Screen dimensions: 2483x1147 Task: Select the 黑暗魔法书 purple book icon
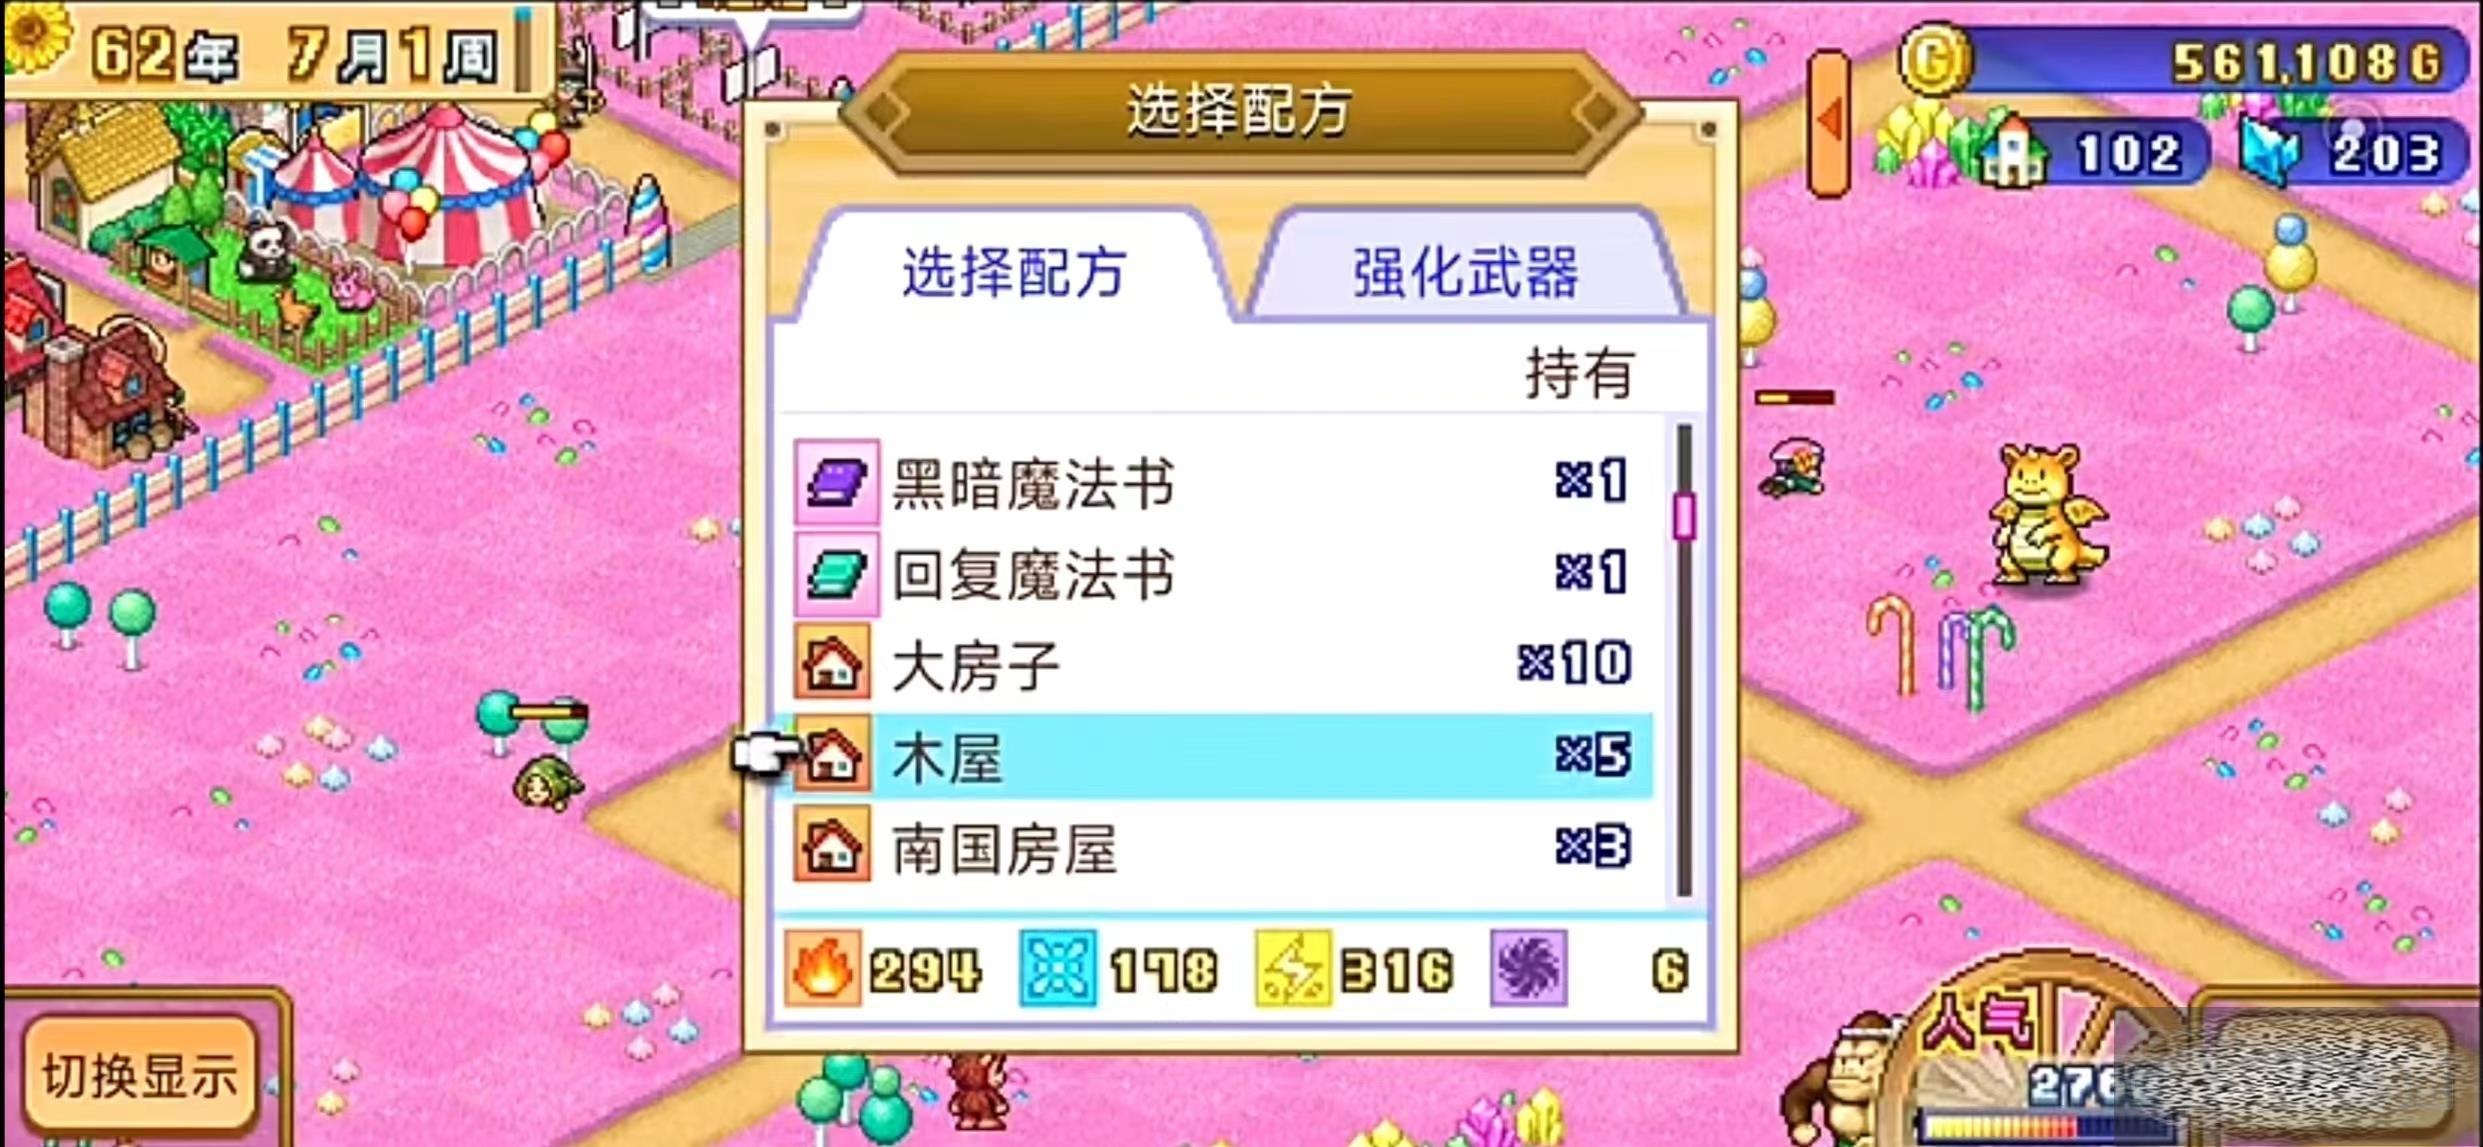(x=836, y=482)
